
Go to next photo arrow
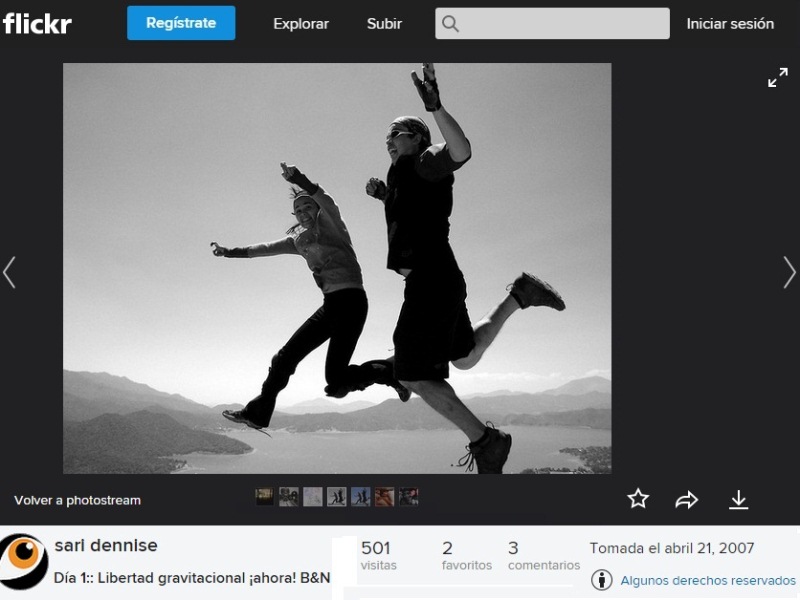(x=789, y=272)
